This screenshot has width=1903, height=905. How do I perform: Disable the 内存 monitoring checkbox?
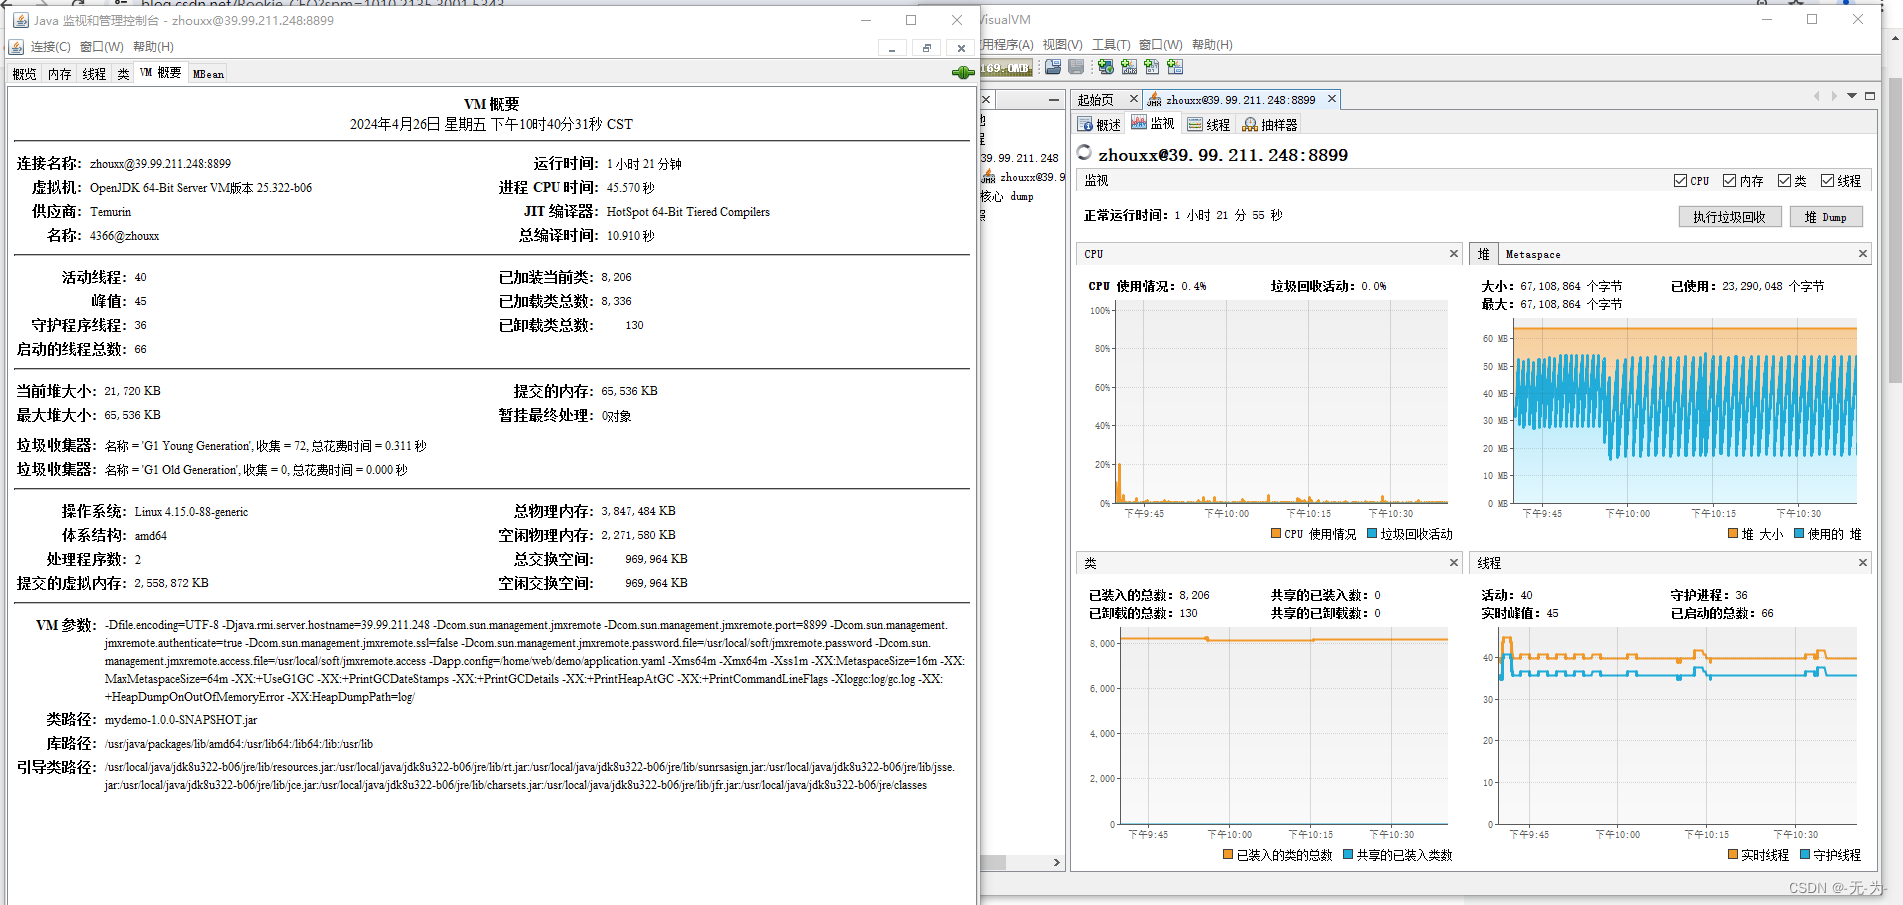click(1729, 180)
